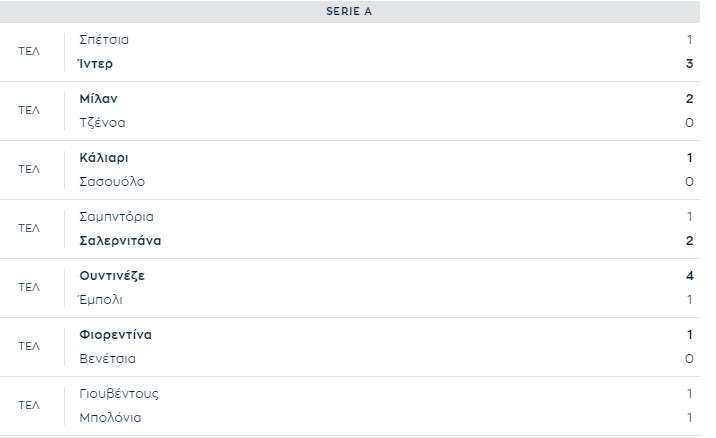Select the Κάλιαρι team name

[x=104, y=158]
